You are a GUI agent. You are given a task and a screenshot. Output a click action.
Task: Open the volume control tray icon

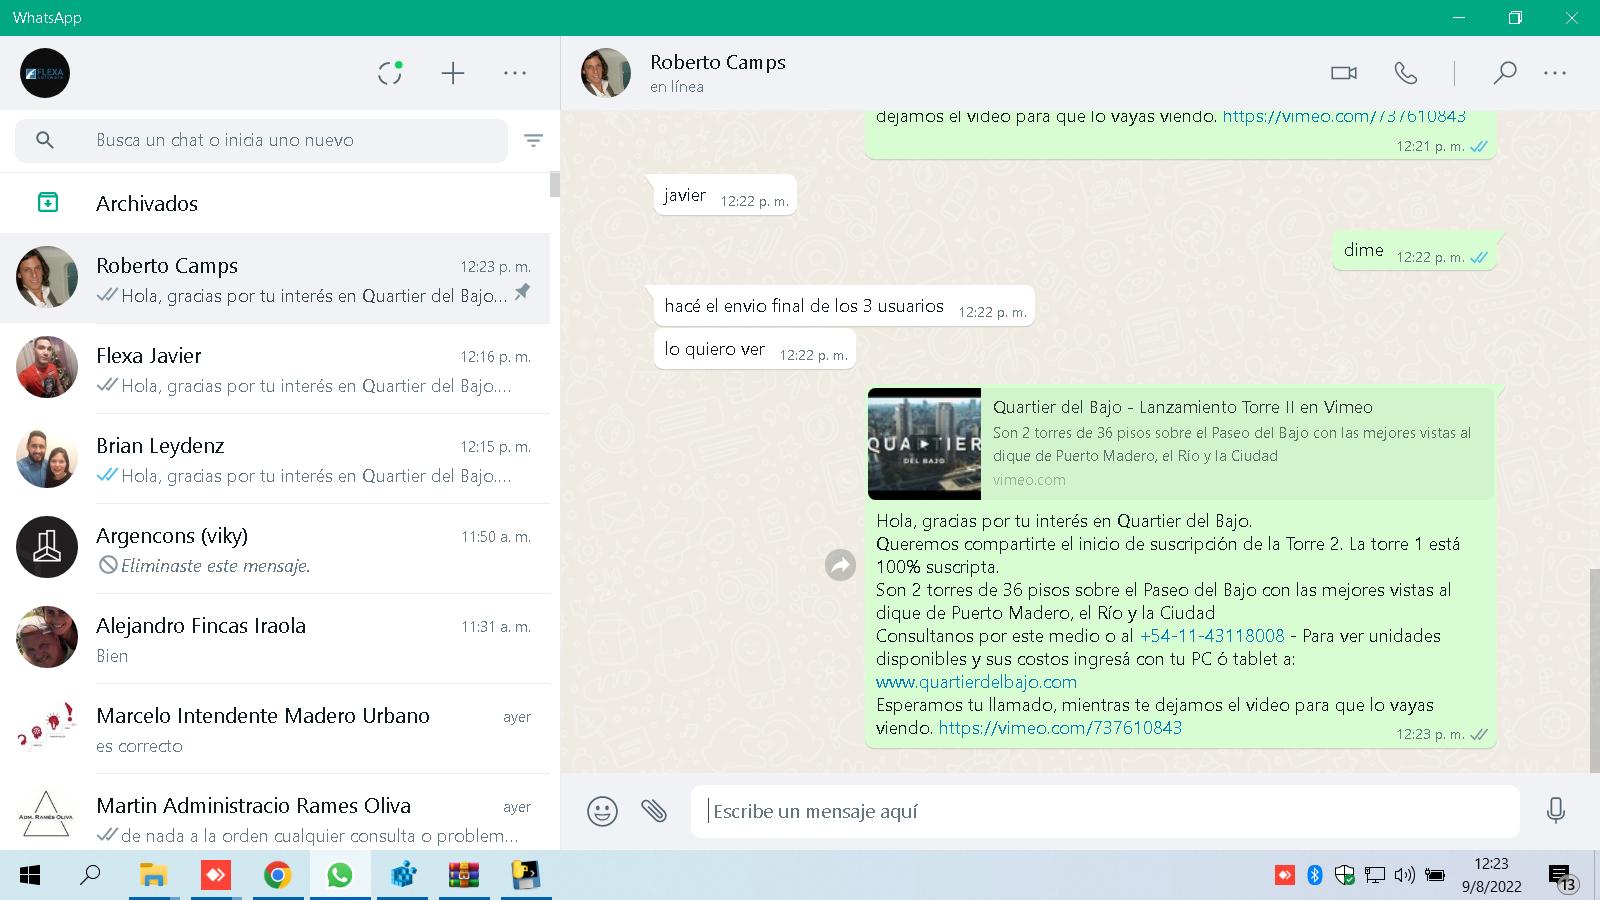point(1404,875)
